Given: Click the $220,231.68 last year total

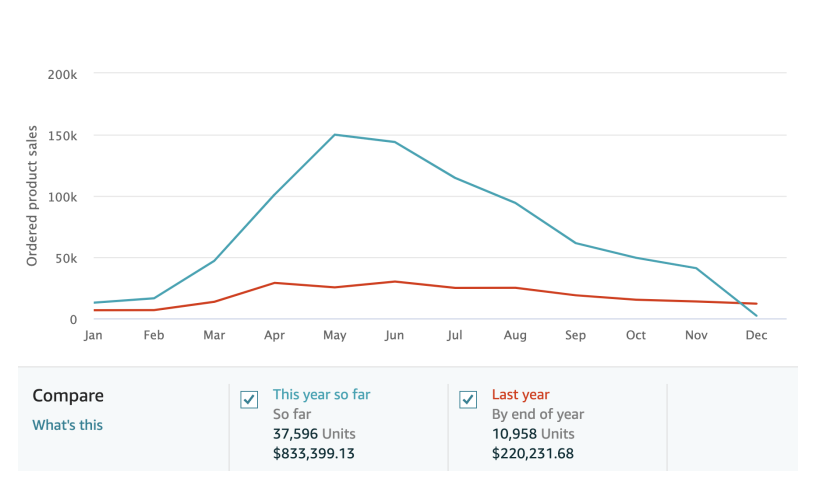Looking at the screenshot, I should [532, 453].
